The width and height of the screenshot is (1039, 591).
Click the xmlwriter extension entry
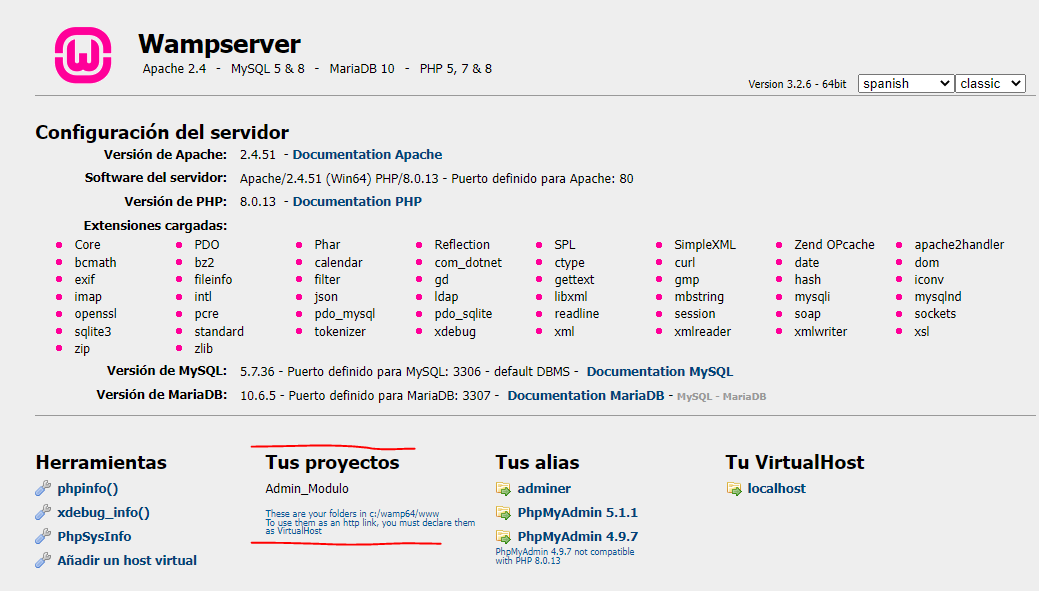point(820,331)
